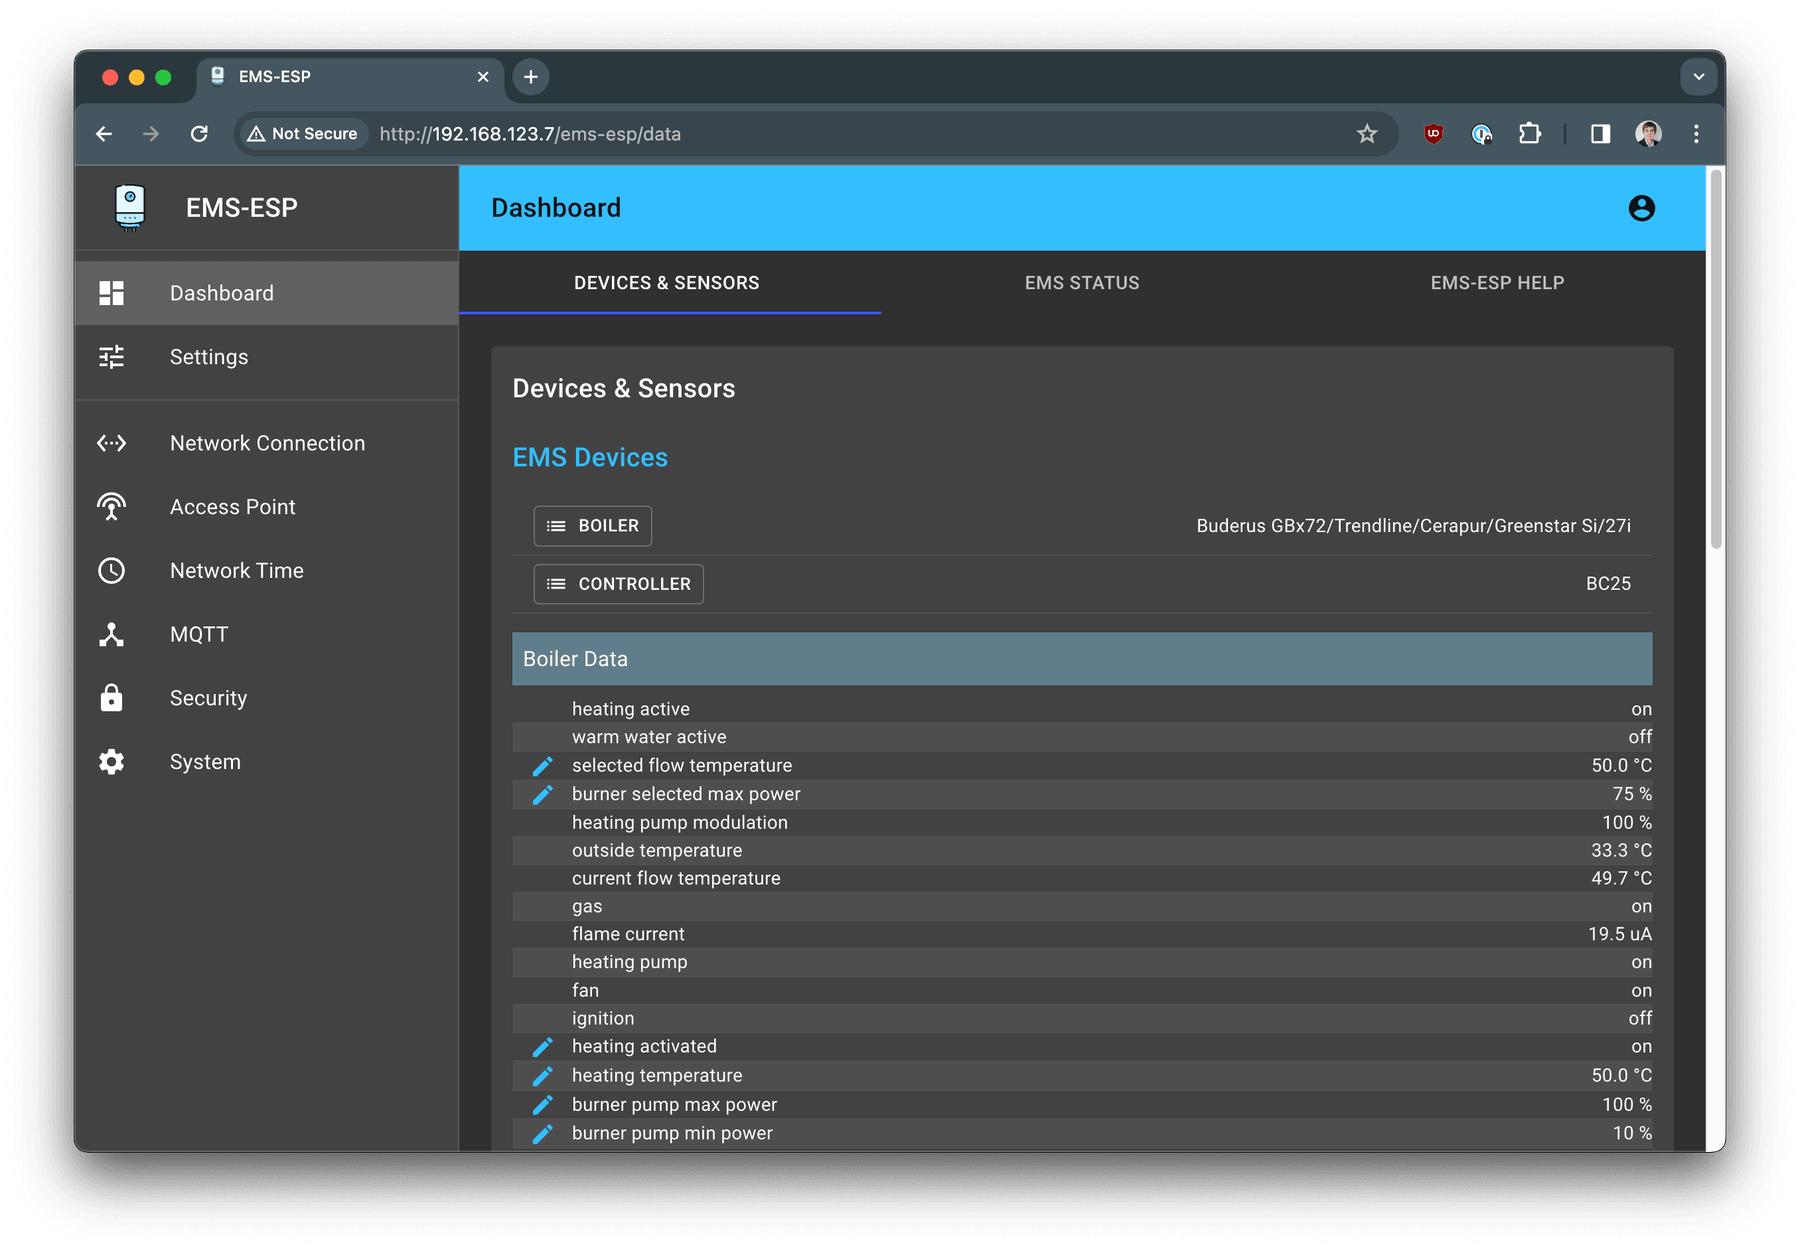
Task: Open Security via the padlock icon
Action: click(x=110, y=698)
